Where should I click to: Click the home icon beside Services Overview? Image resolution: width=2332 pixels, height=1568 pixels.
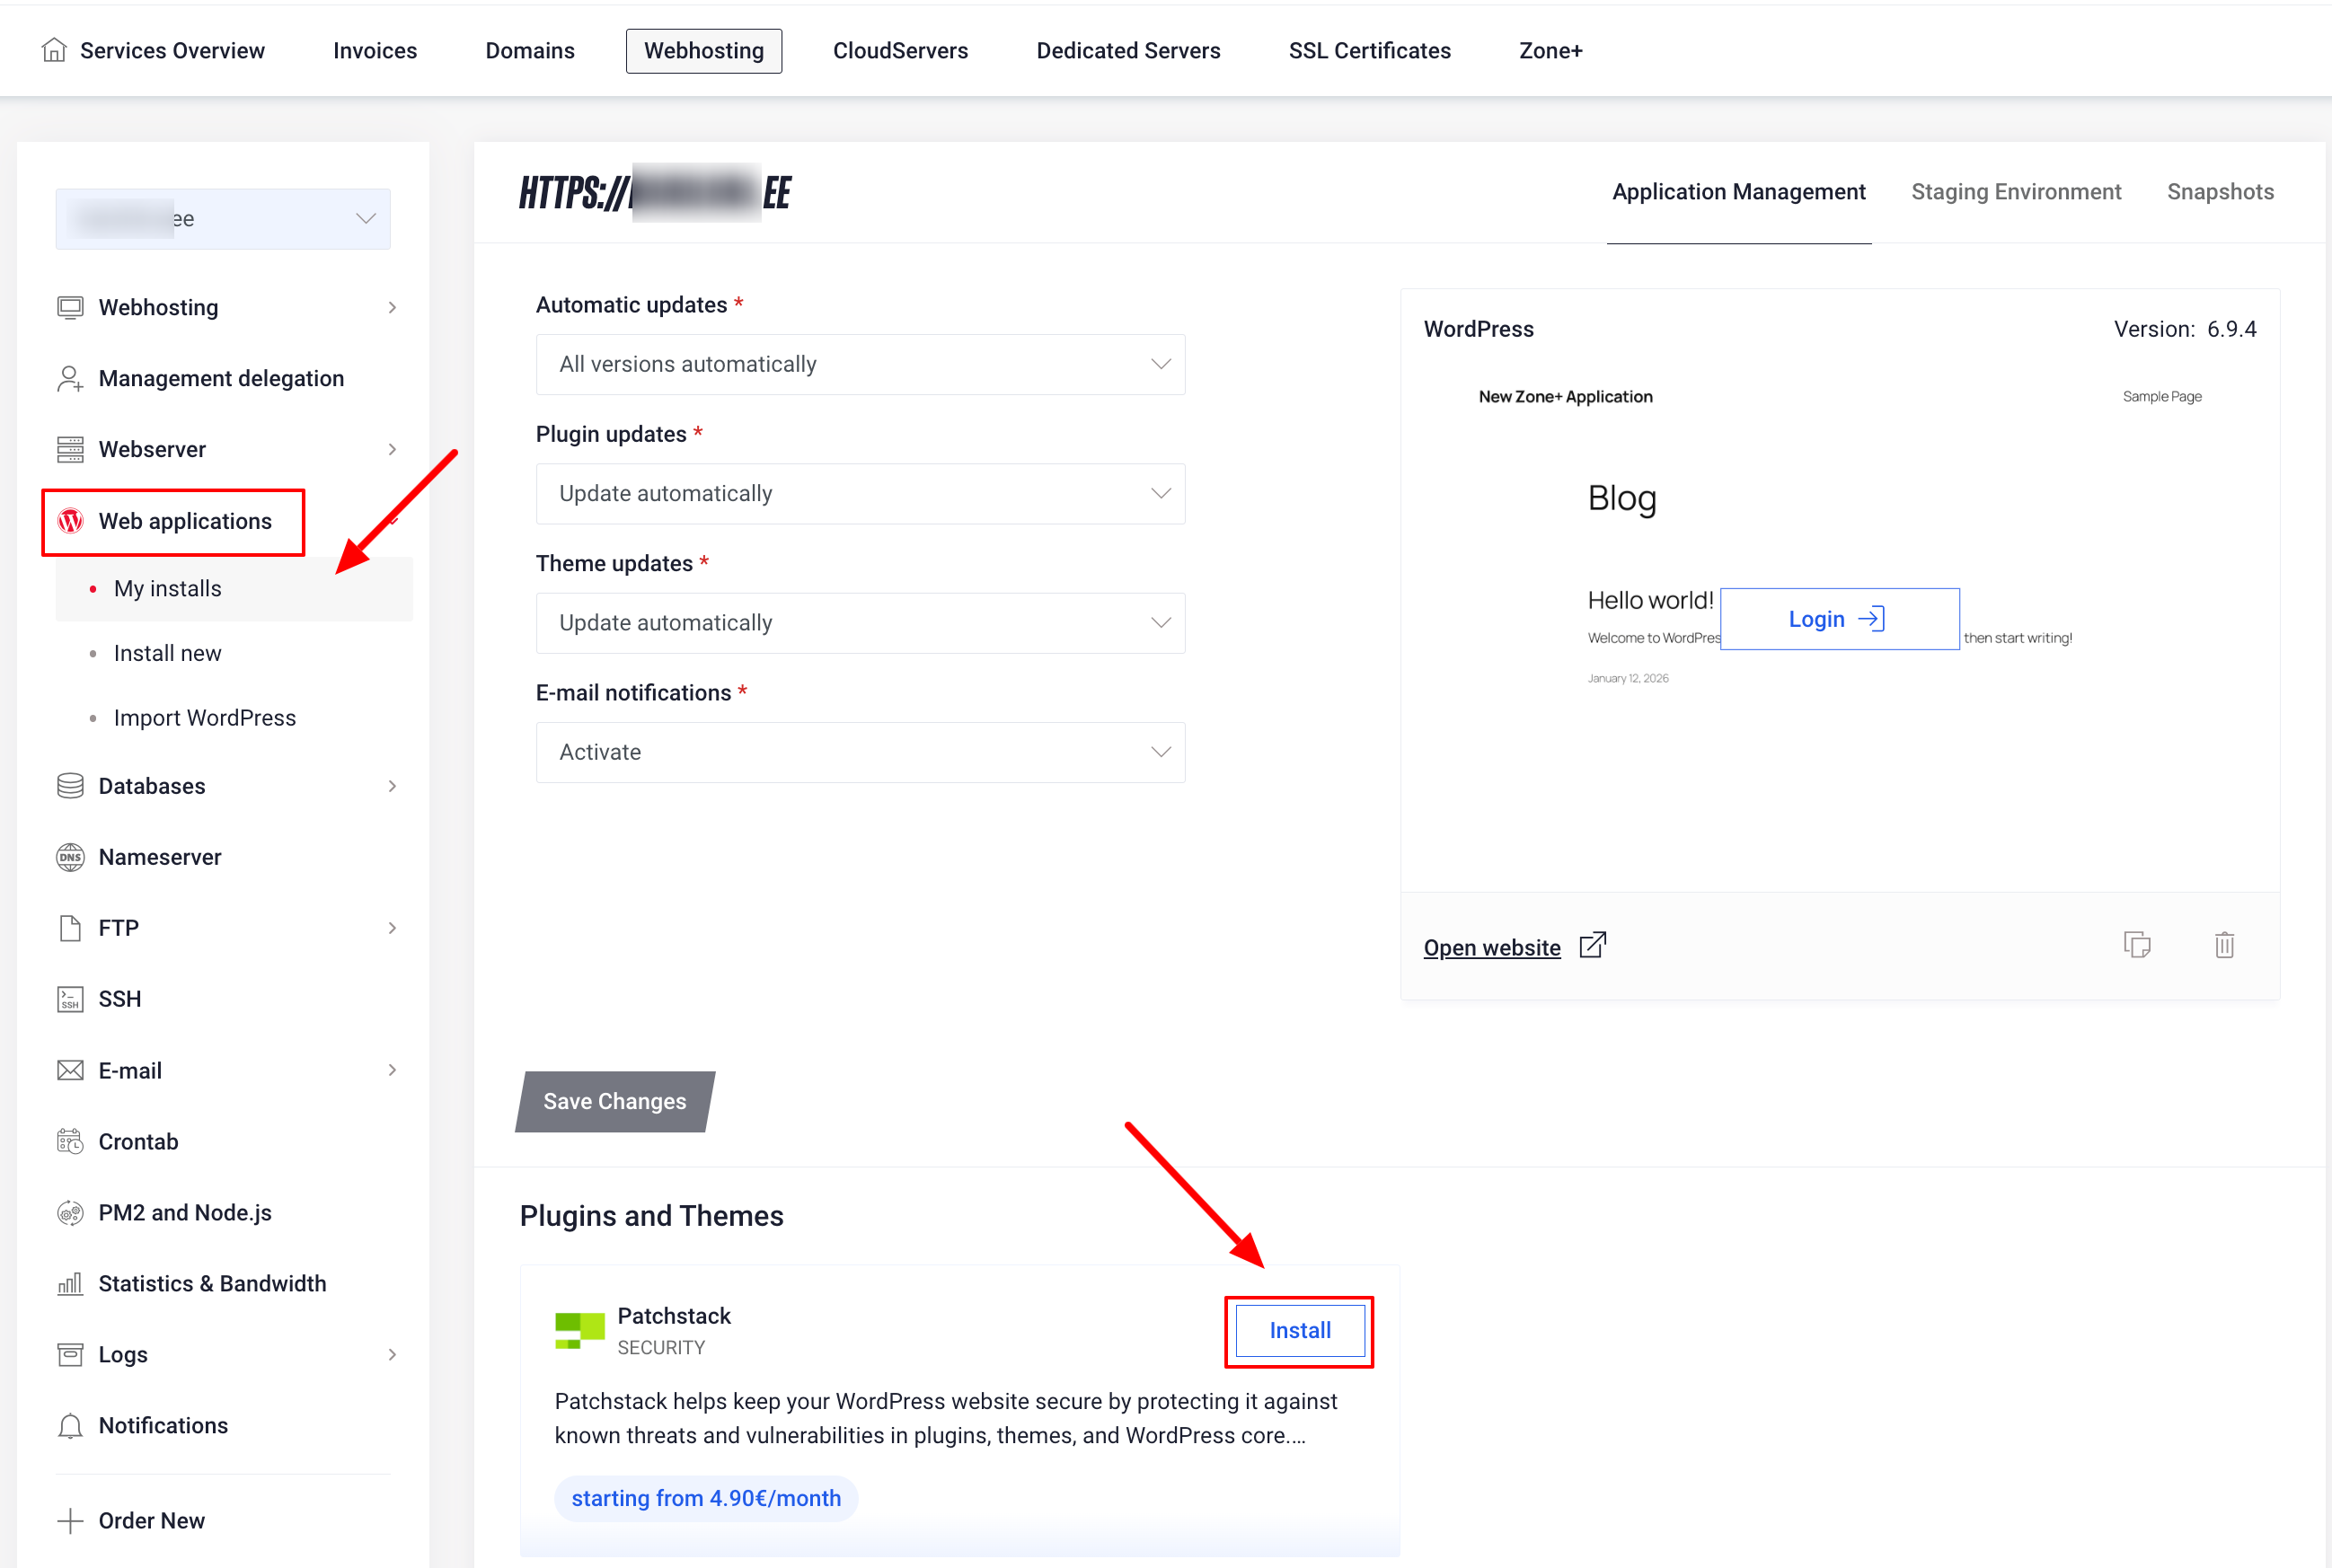(x=54, y=50)
